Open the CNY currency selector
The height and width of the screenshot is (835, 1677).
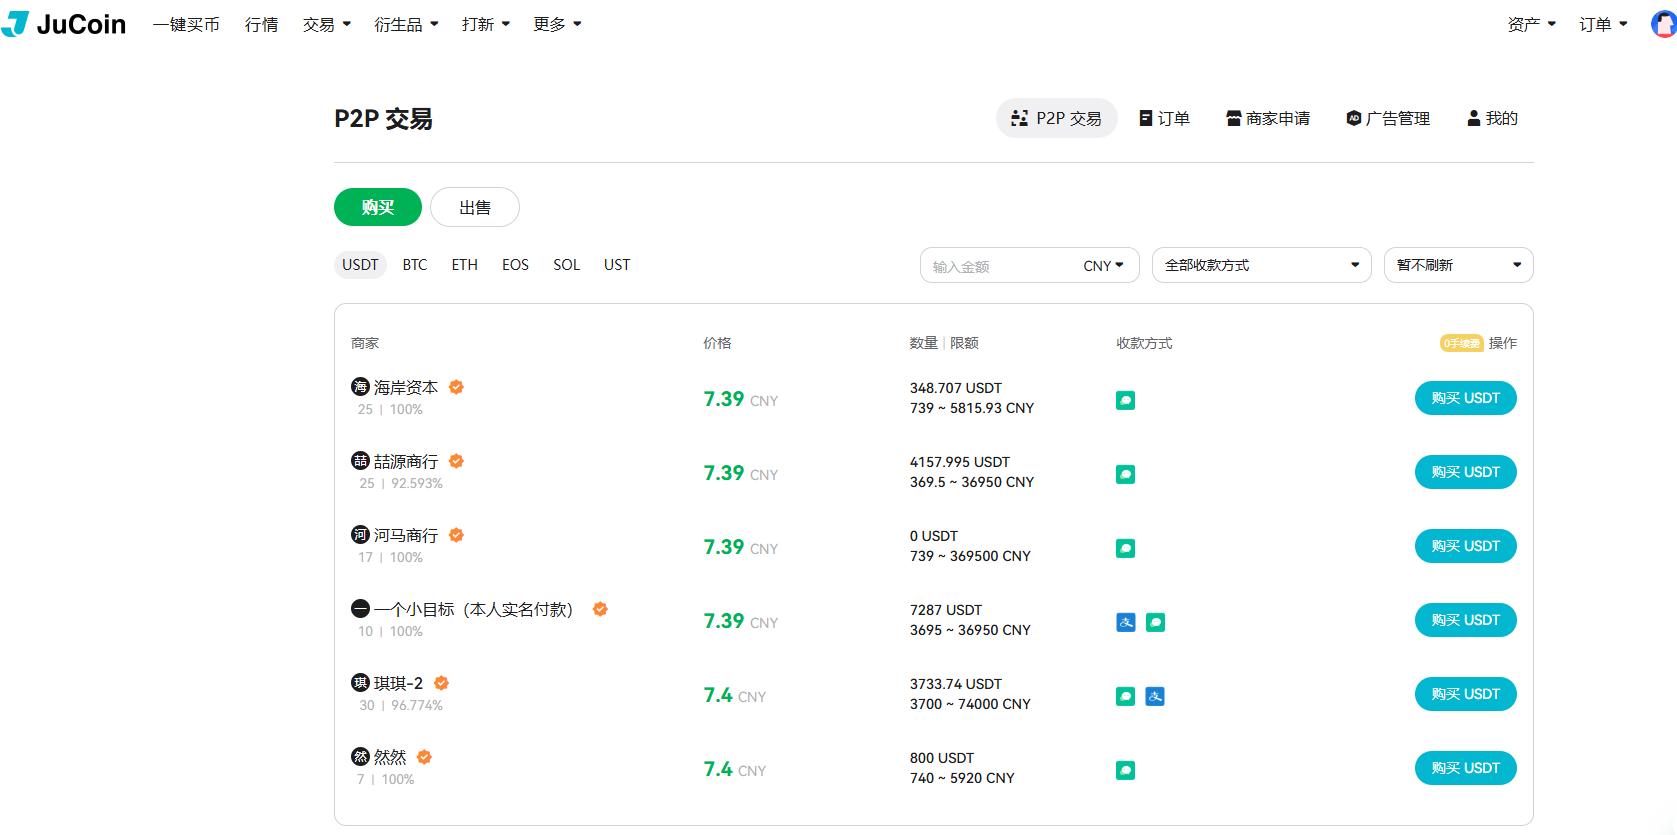(1103, 266)
